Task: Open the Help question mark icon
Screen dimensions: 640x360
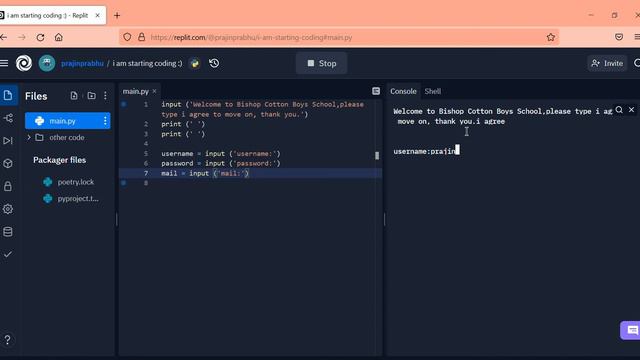Action: pyautogui.click(x=7, y=340)
